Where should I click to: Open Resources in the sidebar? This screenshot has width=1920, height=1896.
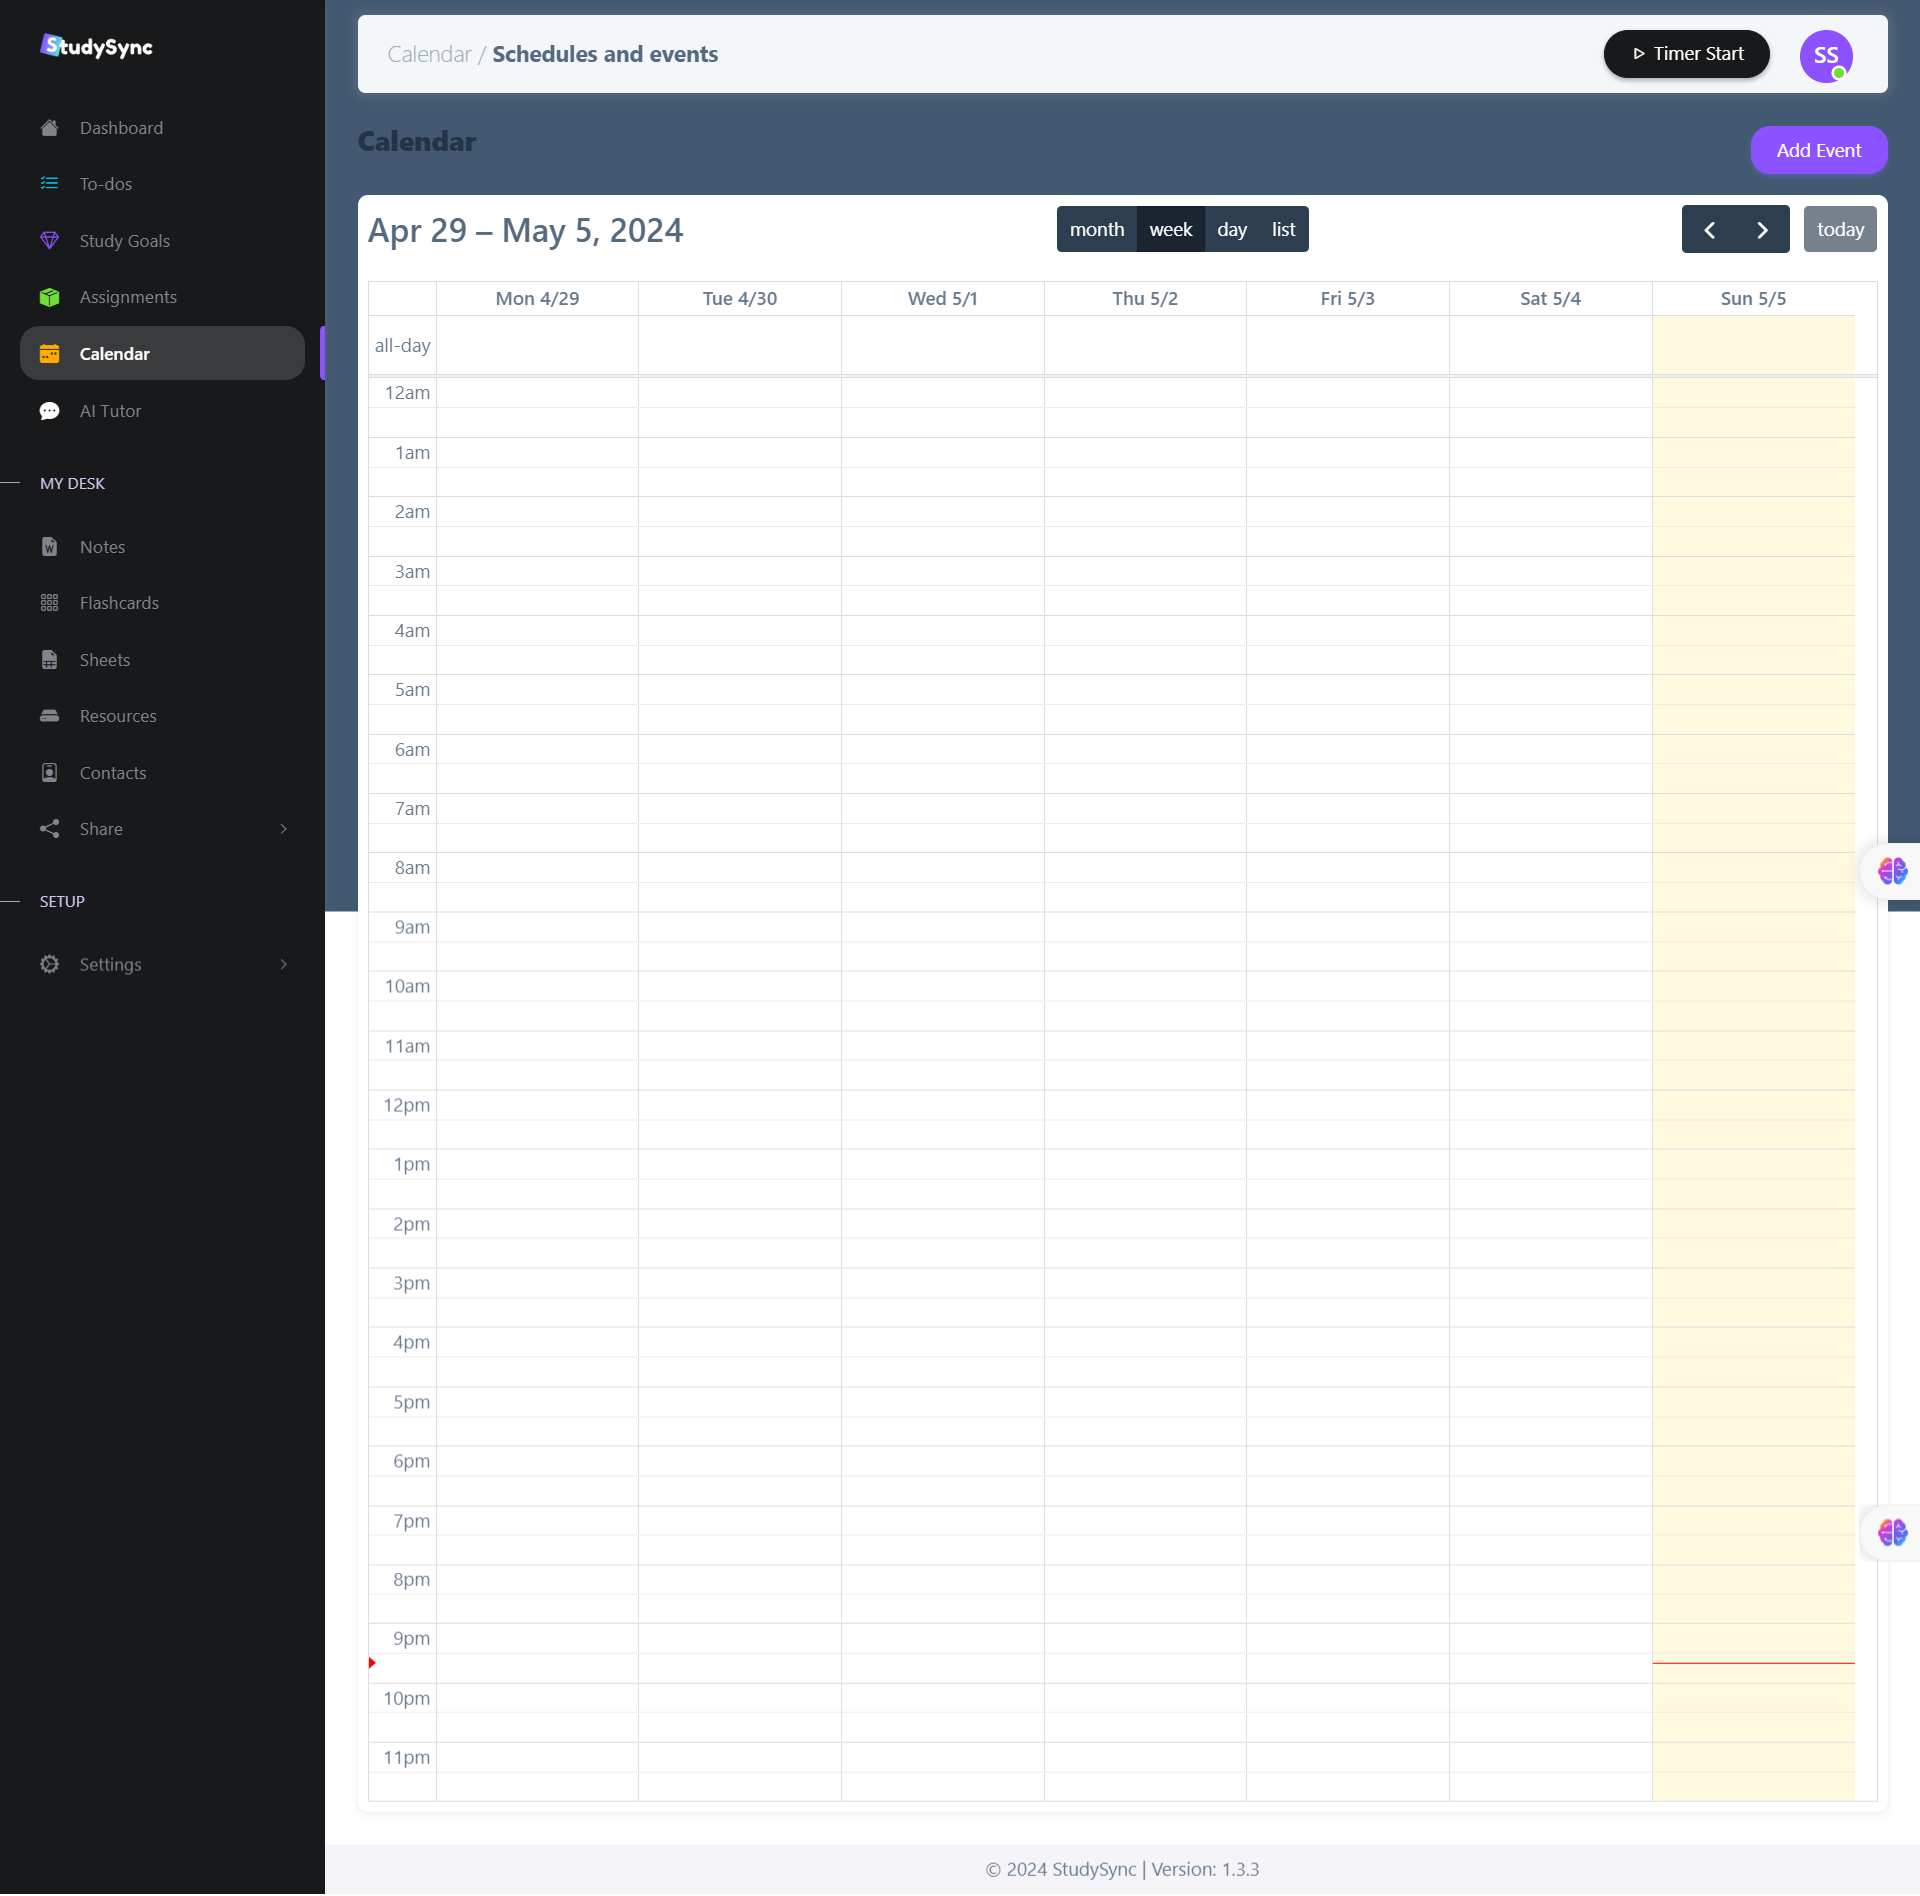(117, 716)
